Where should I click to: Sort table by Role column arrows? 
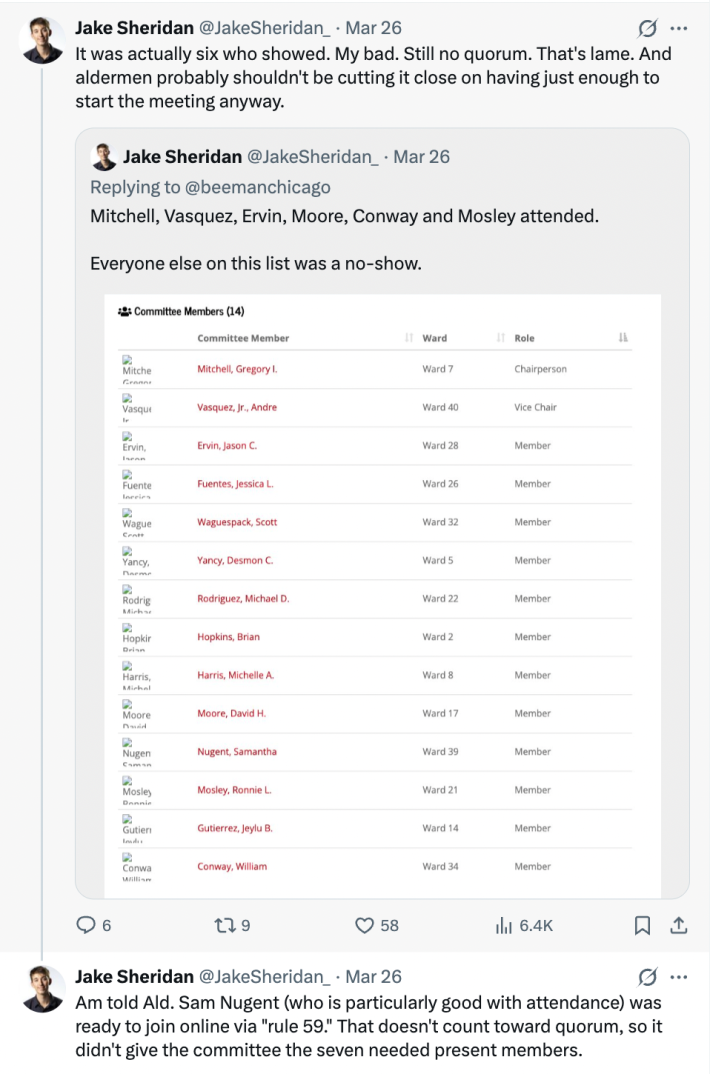(x=623, y=338)
